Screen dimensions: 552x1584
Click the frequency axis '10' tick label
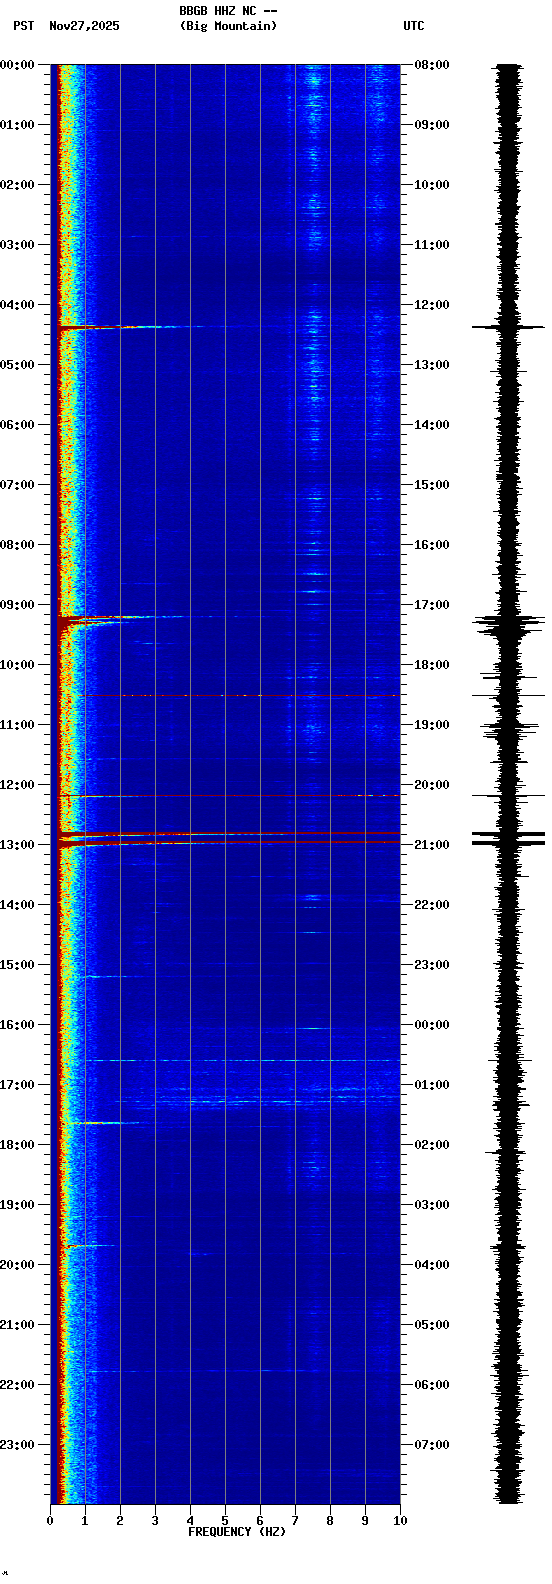(x=400, y=1521)
